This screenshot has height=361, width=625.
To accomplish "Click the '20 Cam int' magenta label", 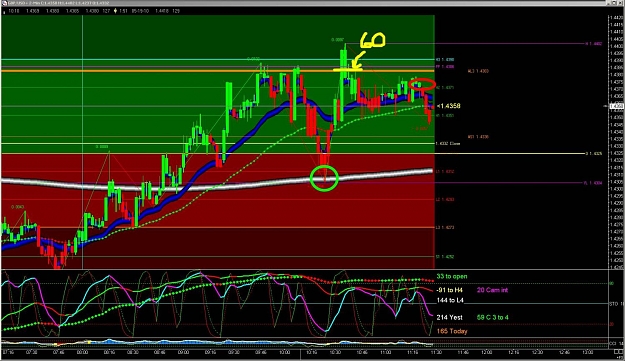I will pyautogui.click(x=492, y=290).
